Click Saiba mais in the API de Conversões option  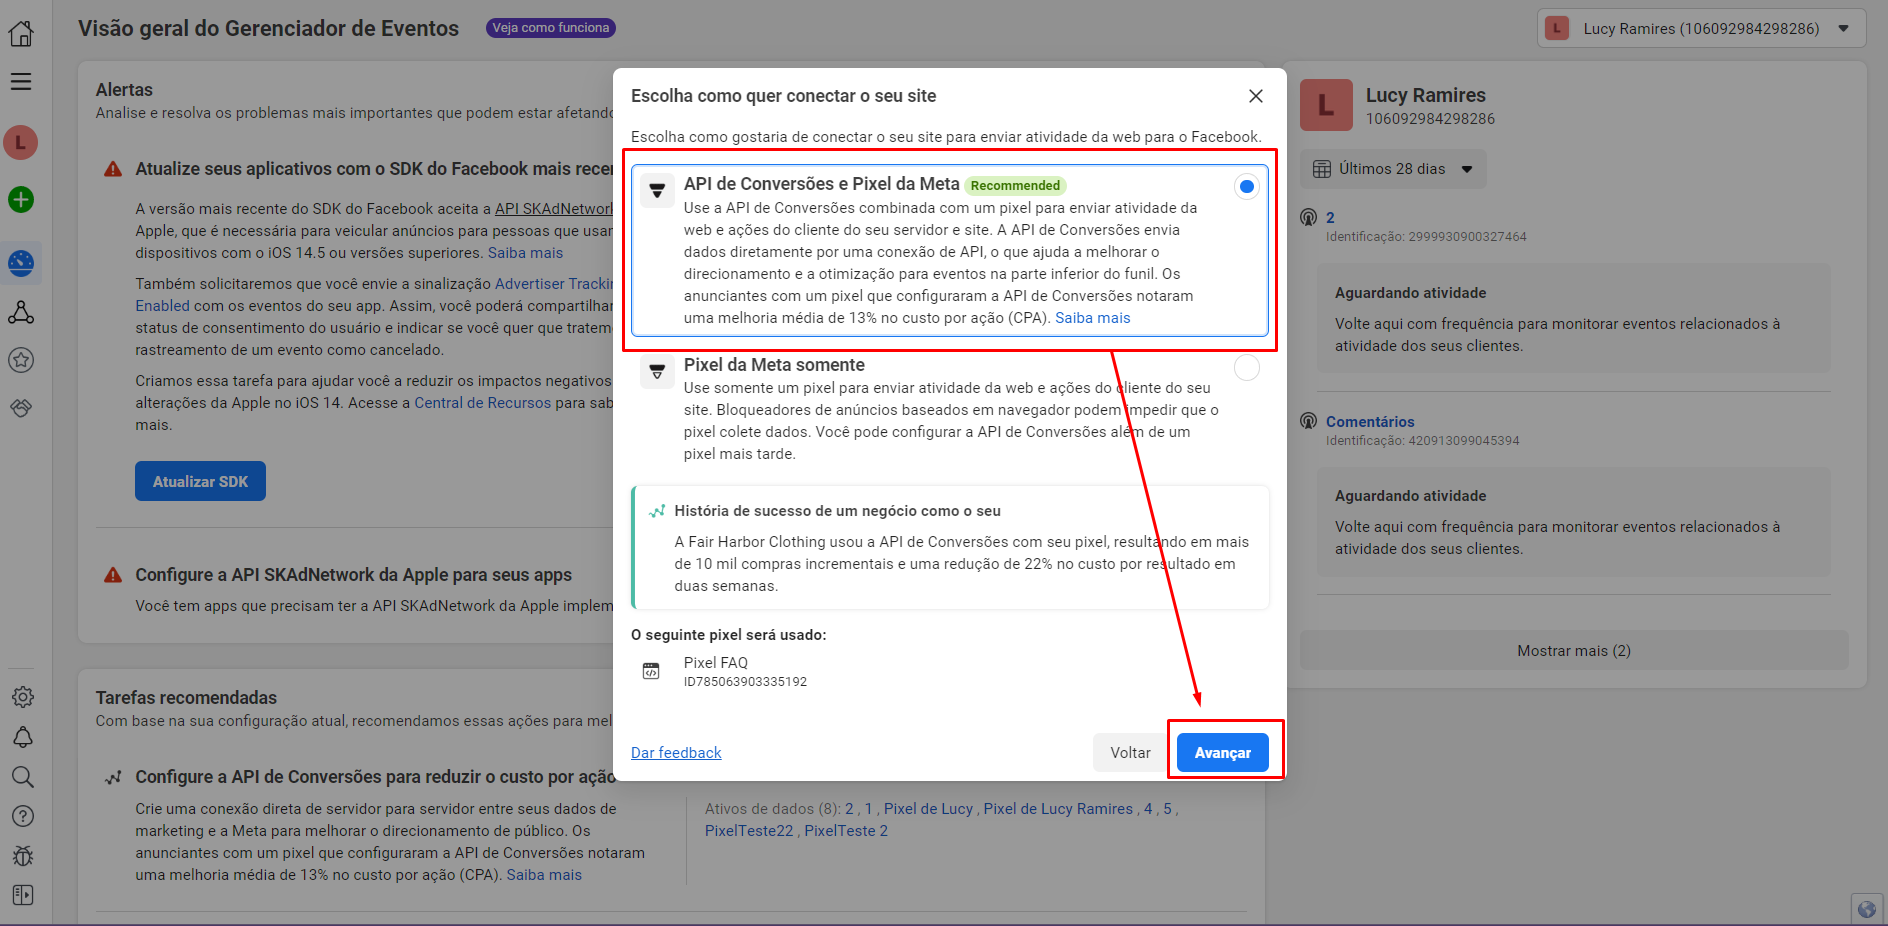[x=1093, y=318]
